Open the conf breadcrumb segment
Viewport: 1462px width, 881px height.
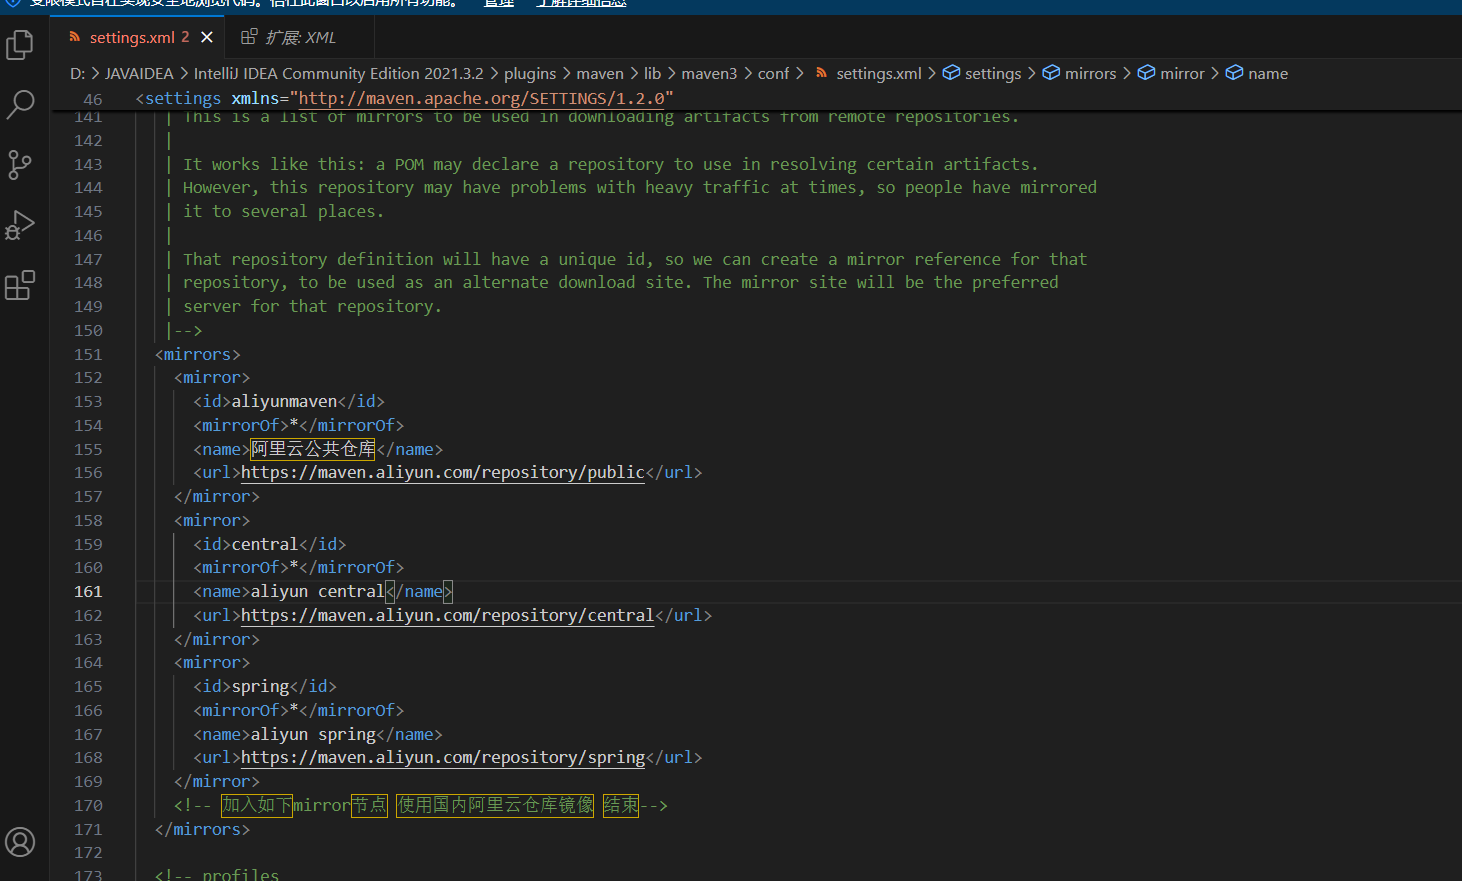coord(773,73)
